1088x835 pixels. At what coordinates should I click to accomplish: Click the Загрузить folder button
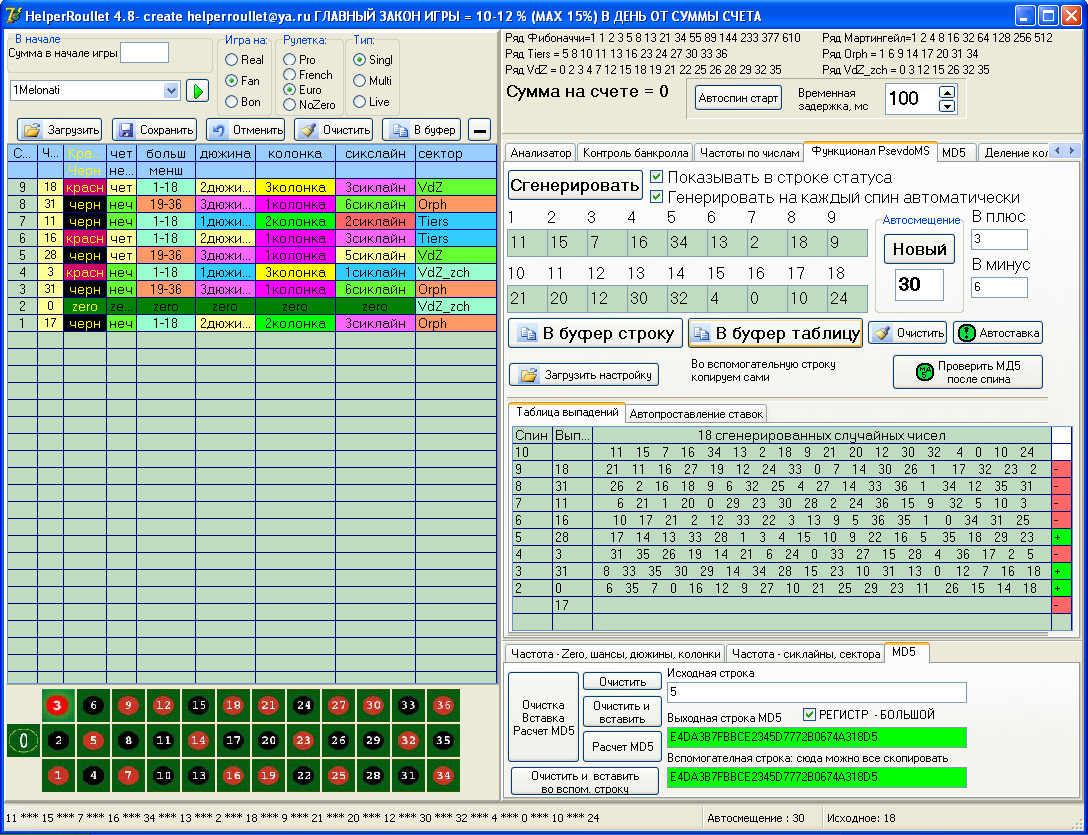point(60,130)
